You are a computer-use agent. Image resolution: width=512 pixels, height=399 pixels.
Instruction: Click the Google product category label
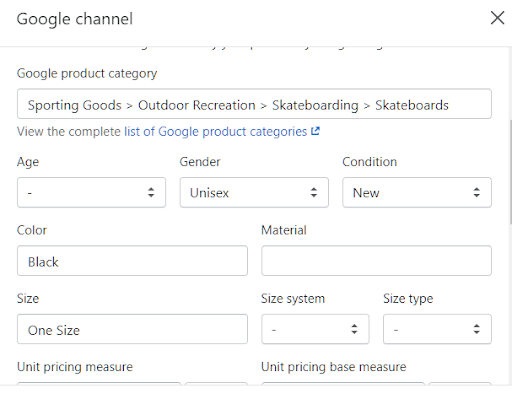pos(87,73)
